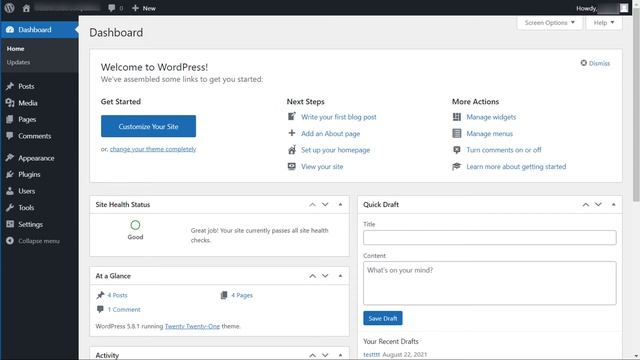This screenshot has width=640, height=360.
Task: Open the Write your first blog post link
Action: pos(339,117)
